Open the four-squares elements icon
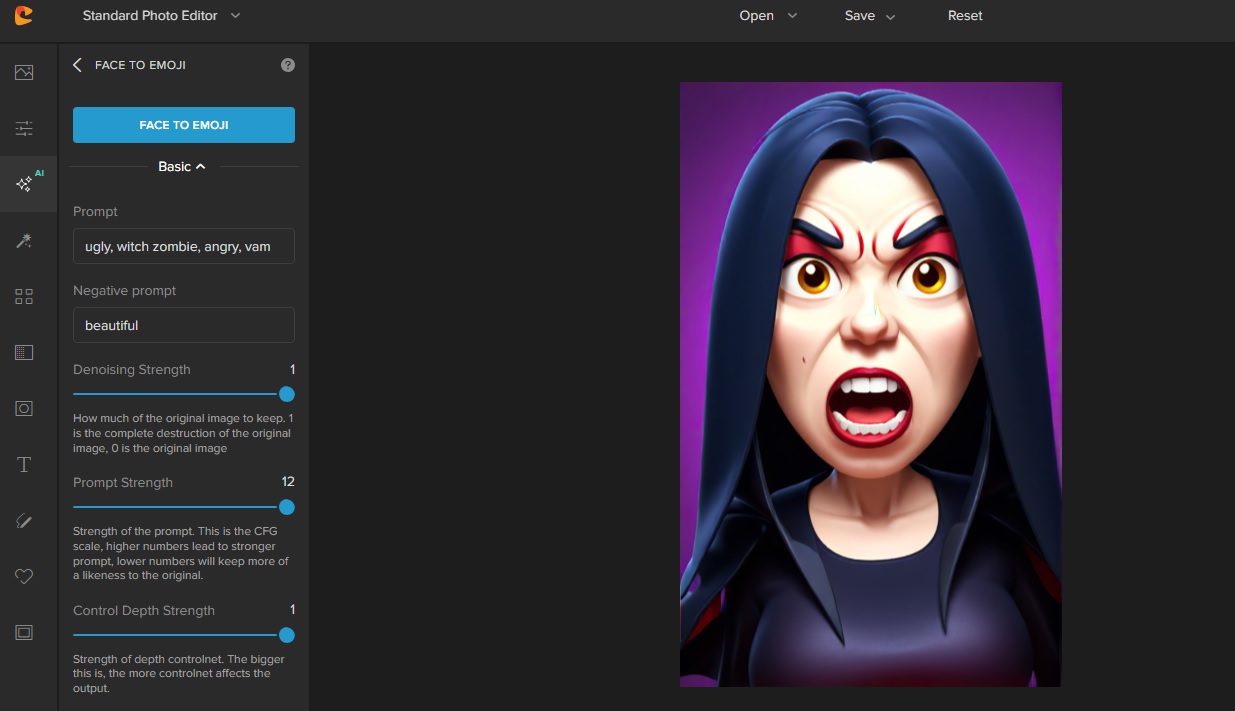Image resolution: width=1235 pixels, height=711 pixels. 24,296
